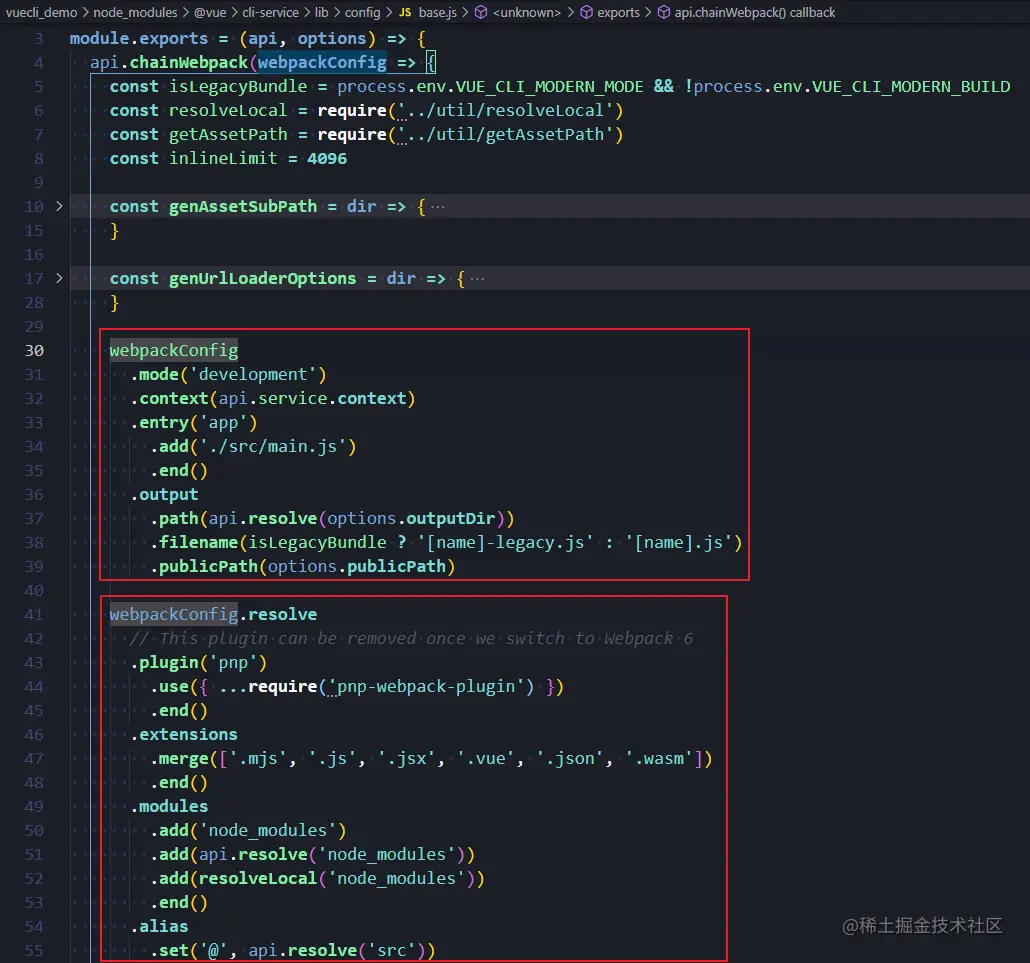Click '.alias' on line 54
The image size is (1030, 963).
click(160, 927)
